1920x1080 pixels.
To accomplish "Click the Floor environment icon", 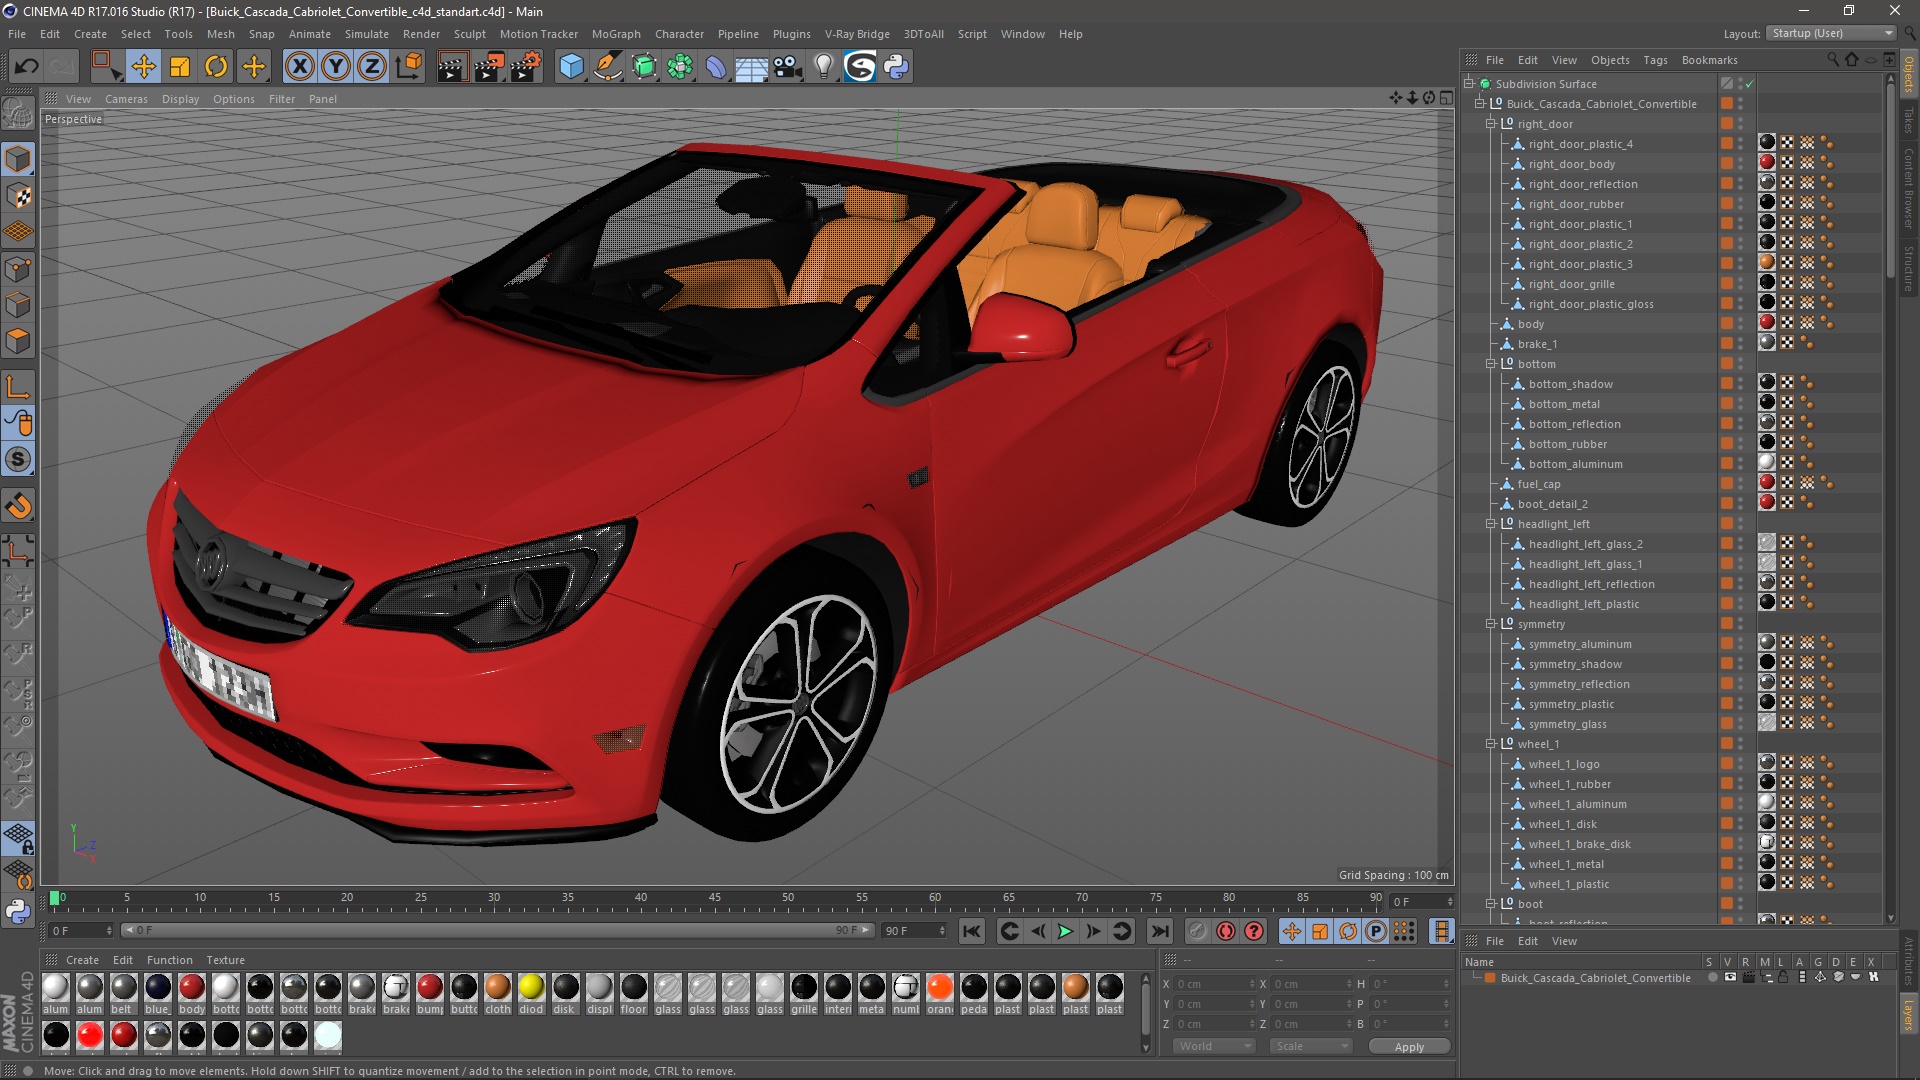I will click(751, 67).
